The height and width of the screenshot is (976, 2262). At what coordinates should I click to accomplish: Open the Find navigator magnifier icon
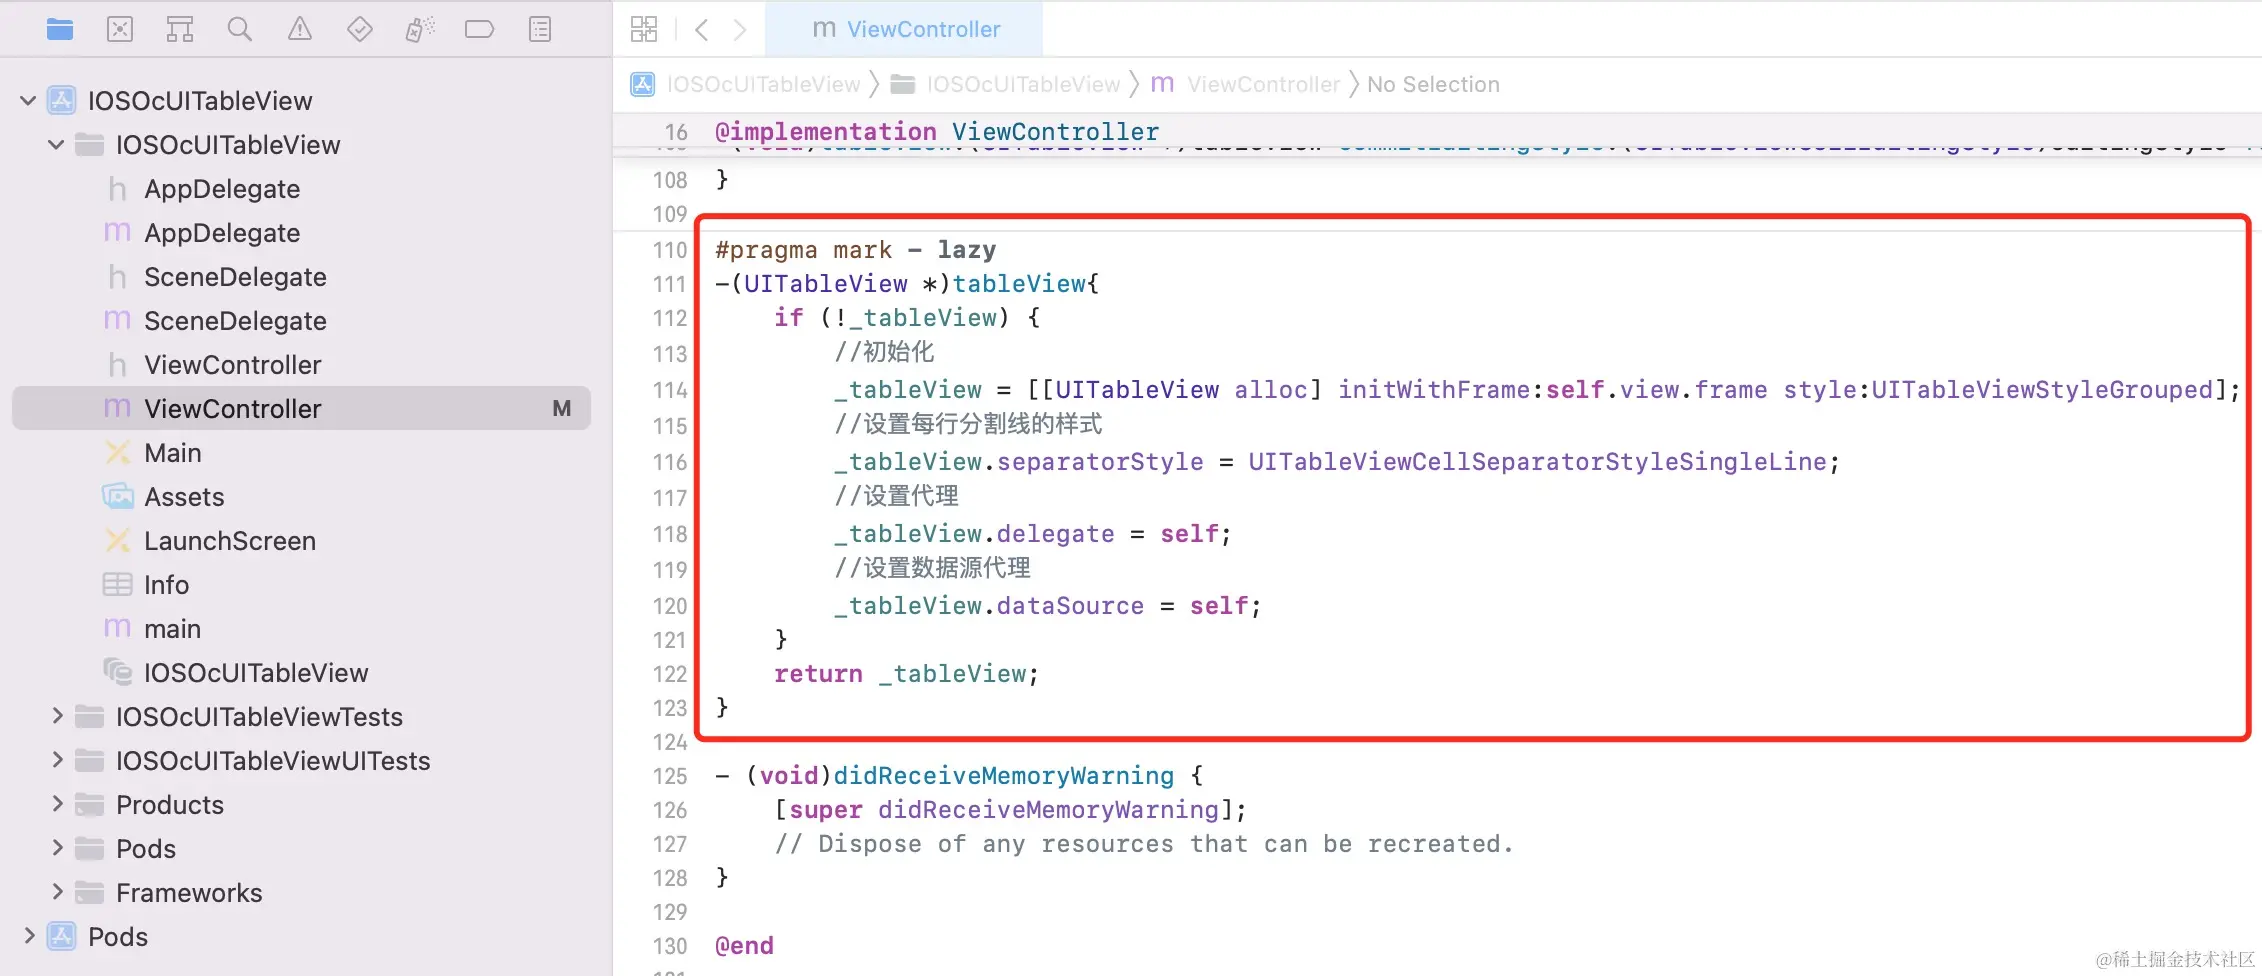240,29
